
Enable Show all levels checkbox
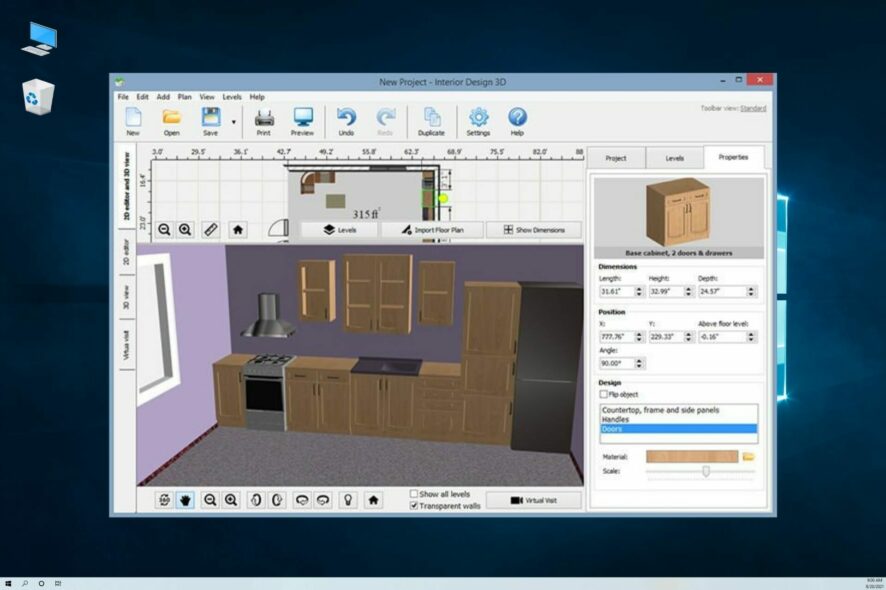[414, 494]
